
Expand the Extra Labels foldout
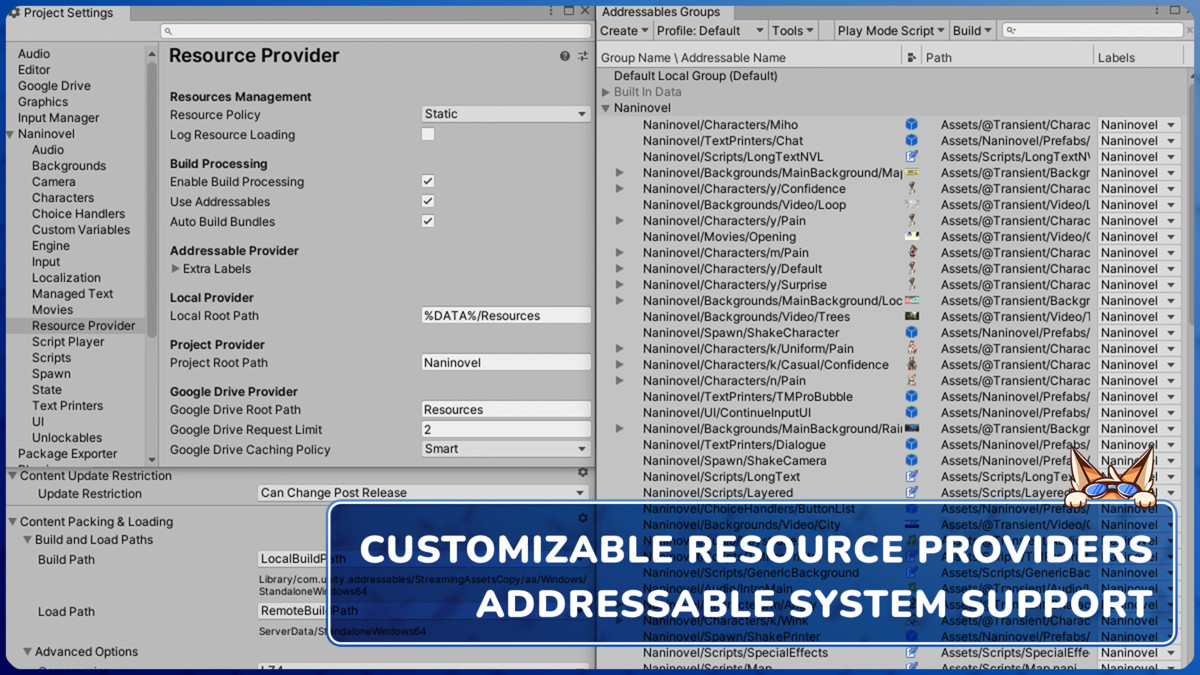pos(176,269)
